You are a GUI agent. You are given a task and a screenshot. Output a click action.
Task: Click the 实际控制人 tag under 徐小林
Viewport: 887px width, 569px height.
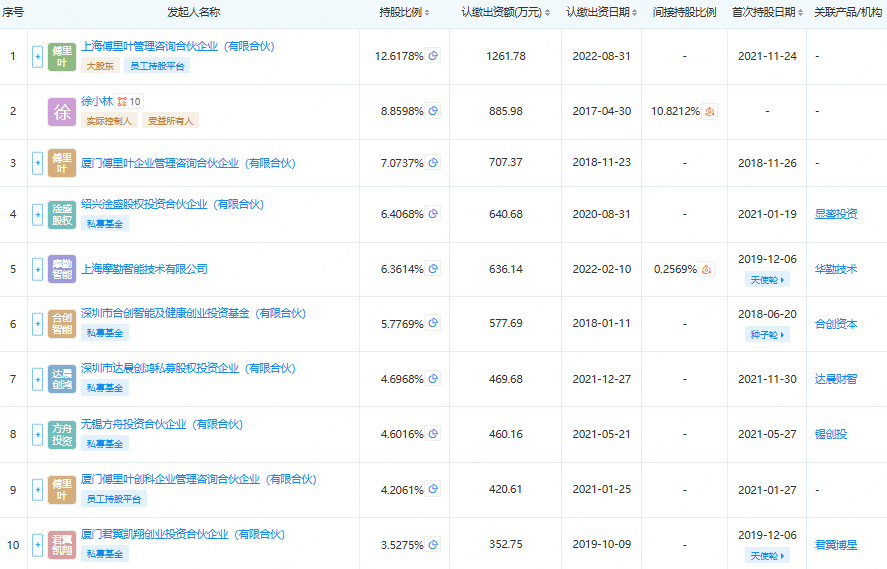point(110,120)
